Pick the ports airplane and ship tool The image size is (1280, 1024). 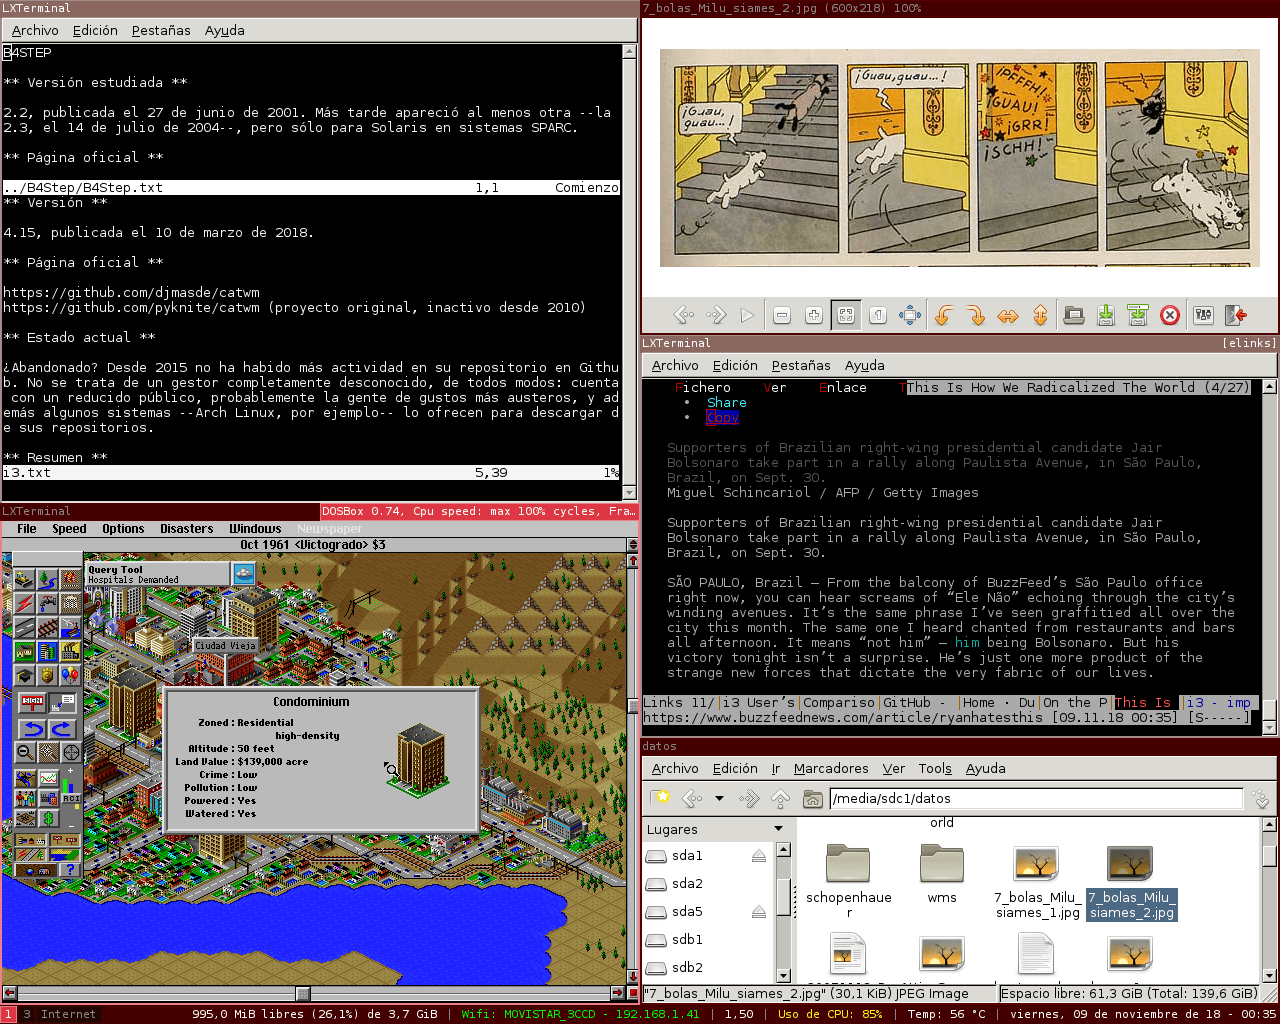(70, 627)
